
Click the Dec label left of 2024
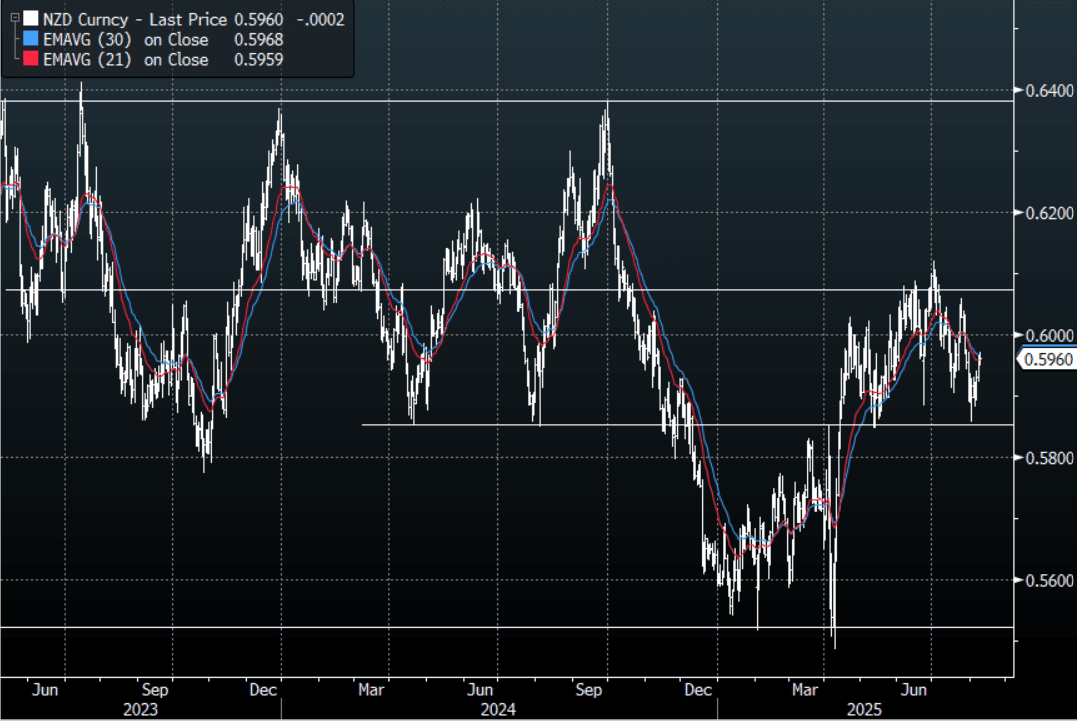pyautogui.click(x=263, y=690)
